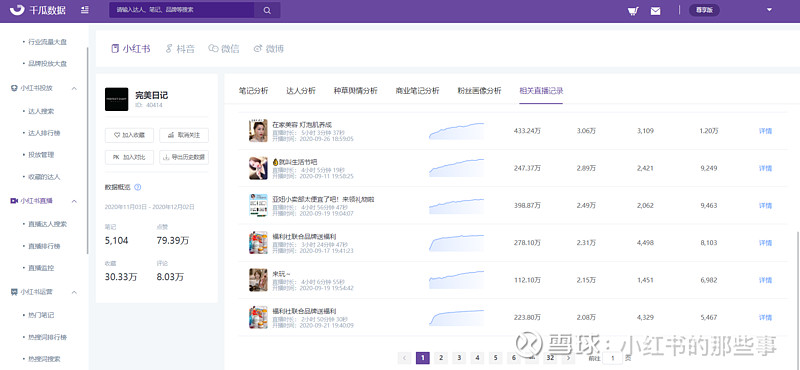Open 直播监控 in the sidebar
The width and height of the screenshot is (800, 370).
(41, 267)
